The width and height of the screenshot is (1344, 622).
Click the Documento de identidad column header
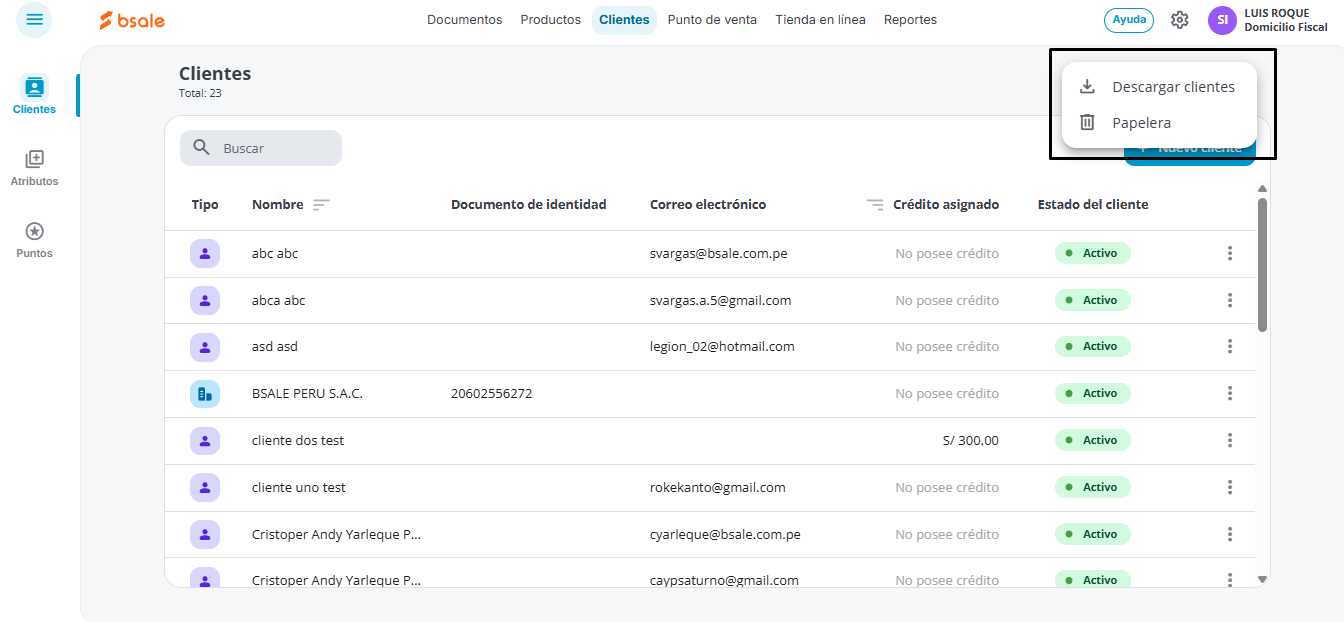[x=529, y=205]
